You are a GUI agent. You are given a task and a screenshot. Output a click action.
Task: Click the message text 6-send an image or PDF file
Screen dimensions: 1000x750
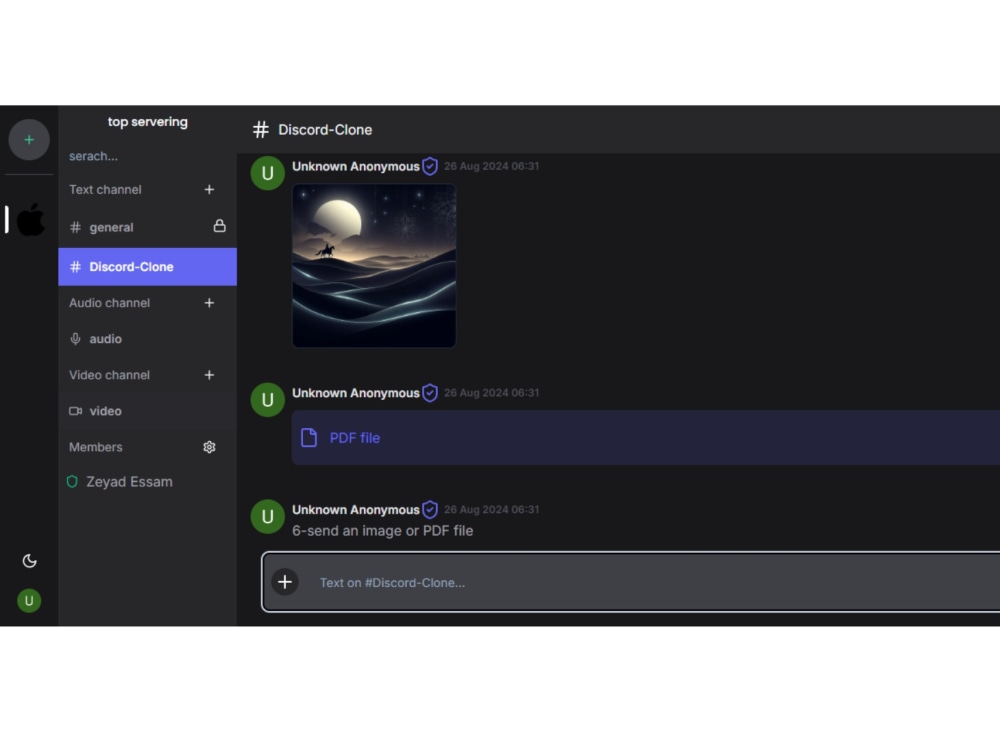tap(383, 531)
